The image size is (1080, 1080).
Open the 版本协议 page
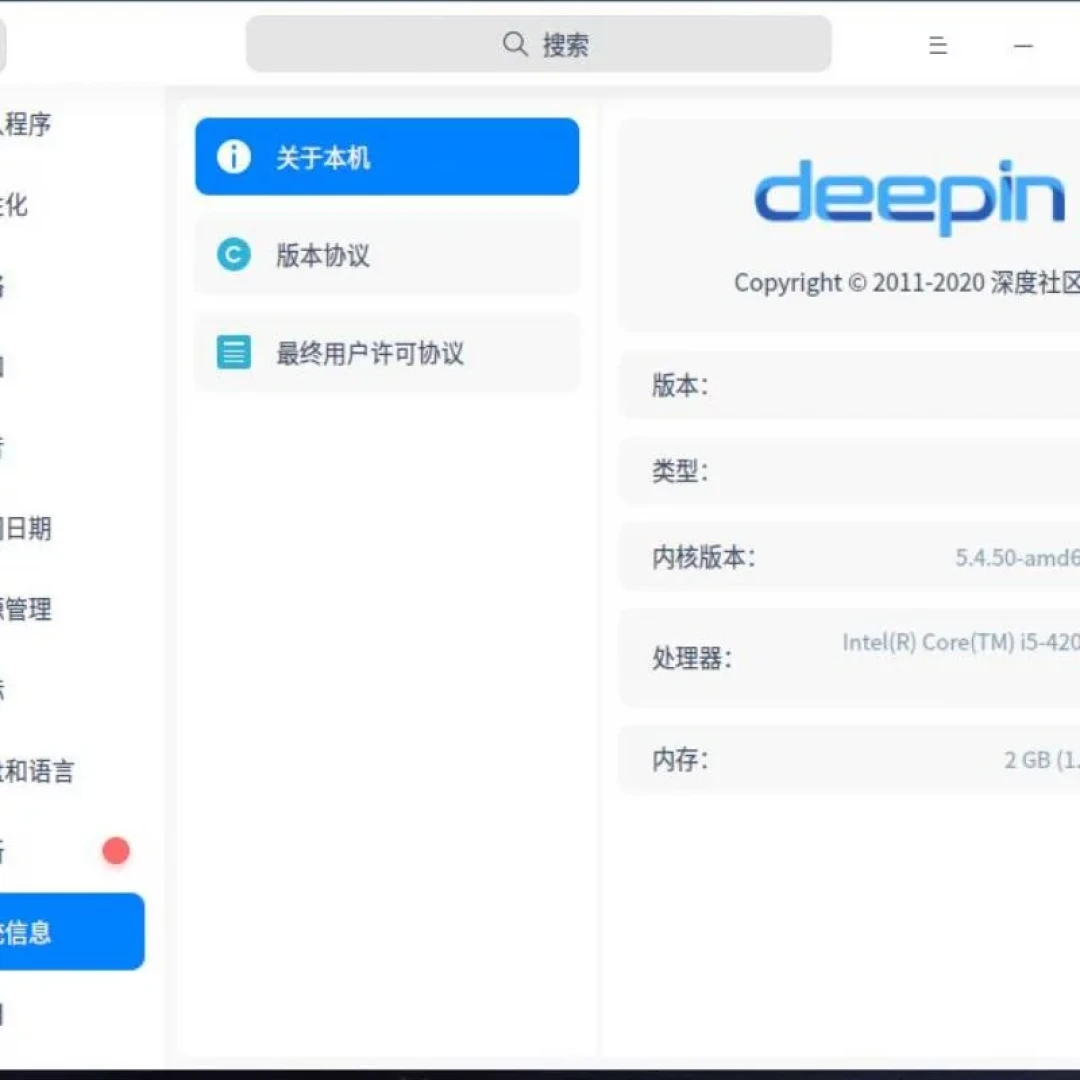387,255
